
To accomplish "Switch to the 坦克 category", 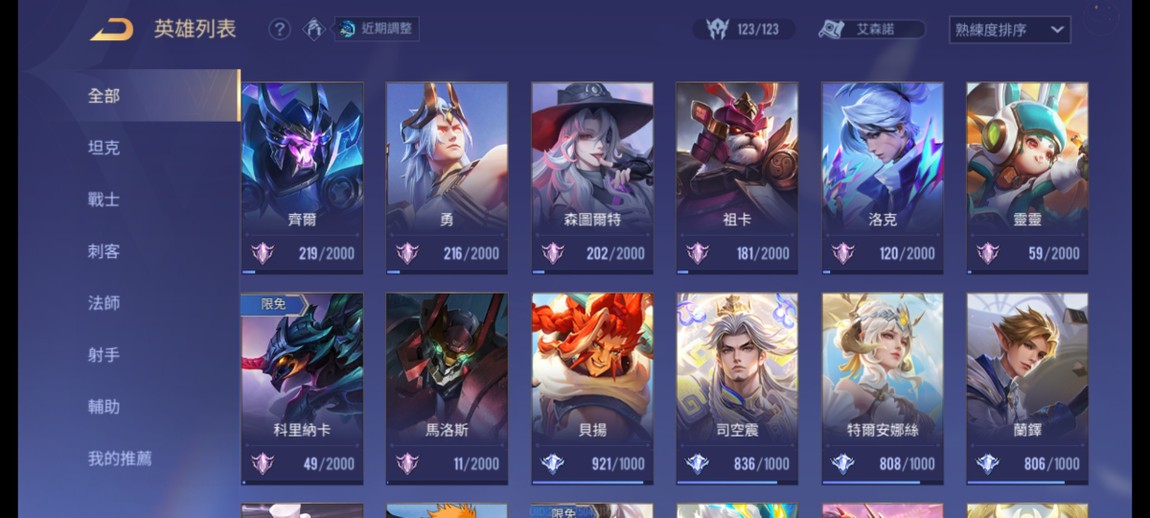I will click(103, 147).
